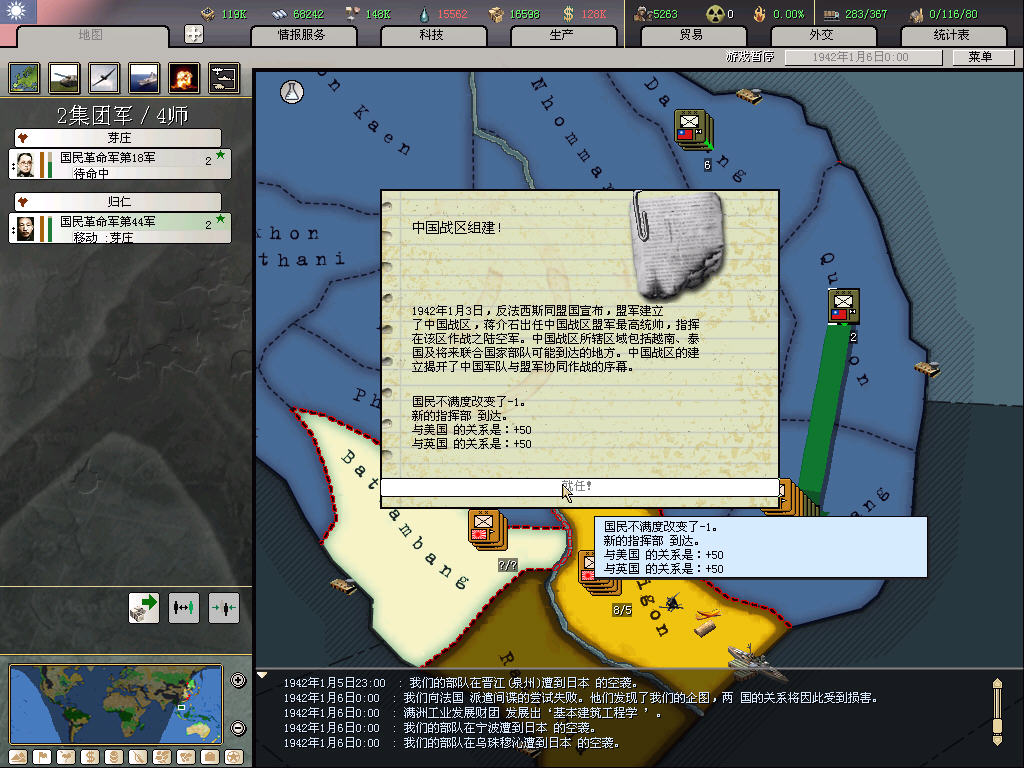Select province header 芽庄
Image resolution: width=1024 pixels, height=768 pixels.
pyautogui.click(x=118, y=138)
